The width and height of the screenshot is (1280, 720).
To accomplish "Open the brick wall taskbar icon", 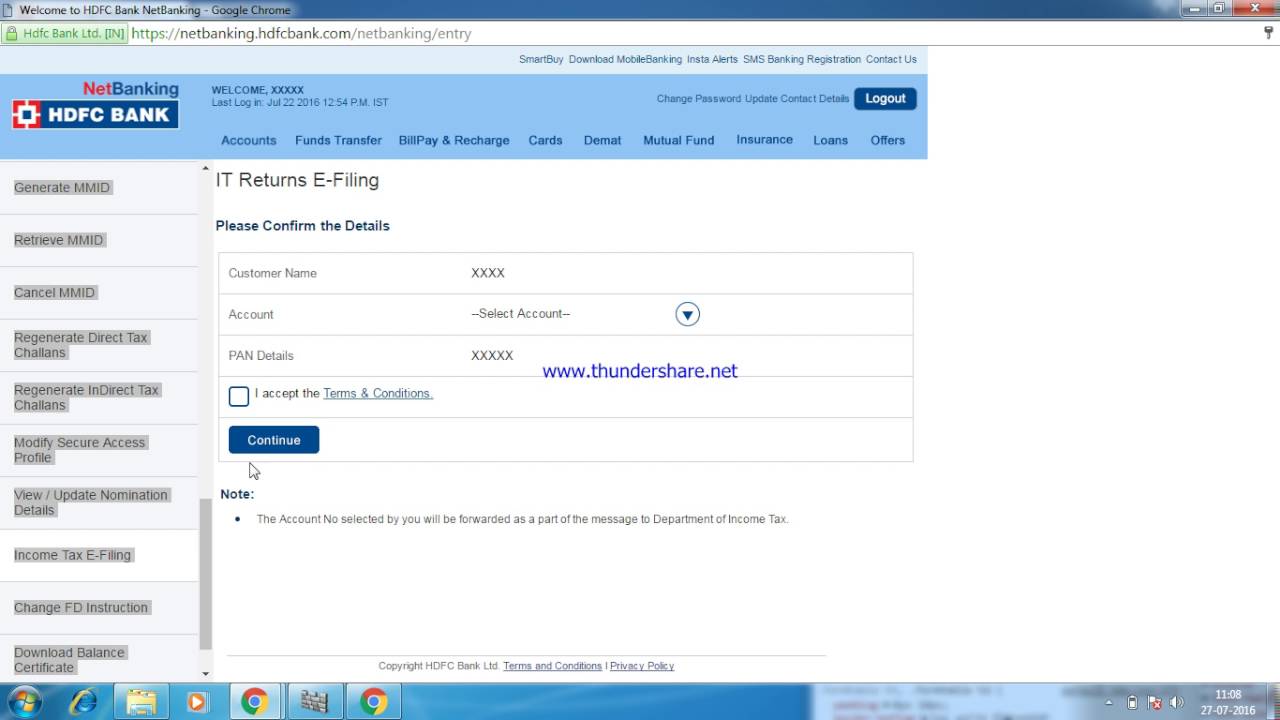I will (314, 702).
